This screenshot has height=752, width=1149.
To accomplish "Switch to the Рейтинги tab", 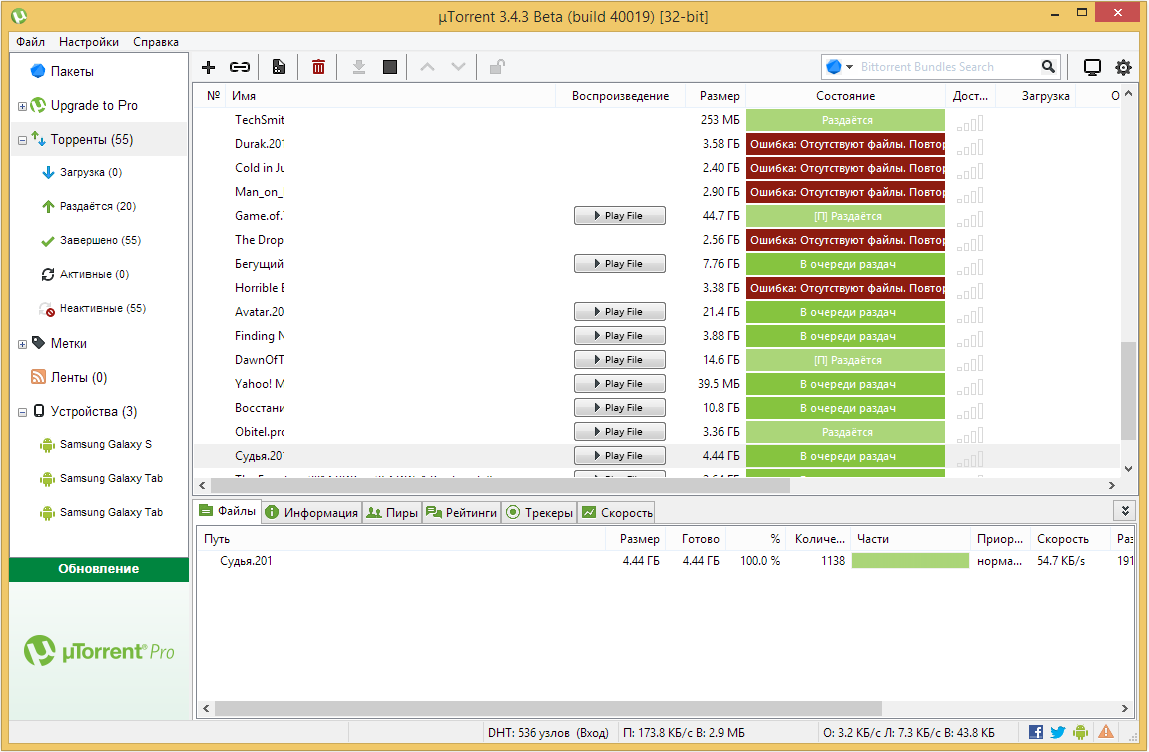I will coord(462,512).
